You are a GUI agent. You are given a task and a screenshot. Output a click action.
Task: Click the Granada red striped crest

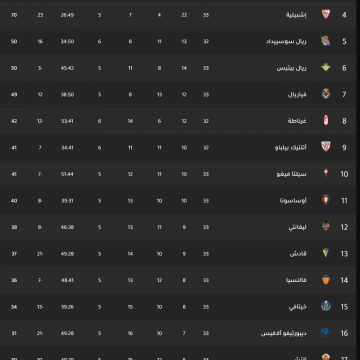(x=326, y=120)
